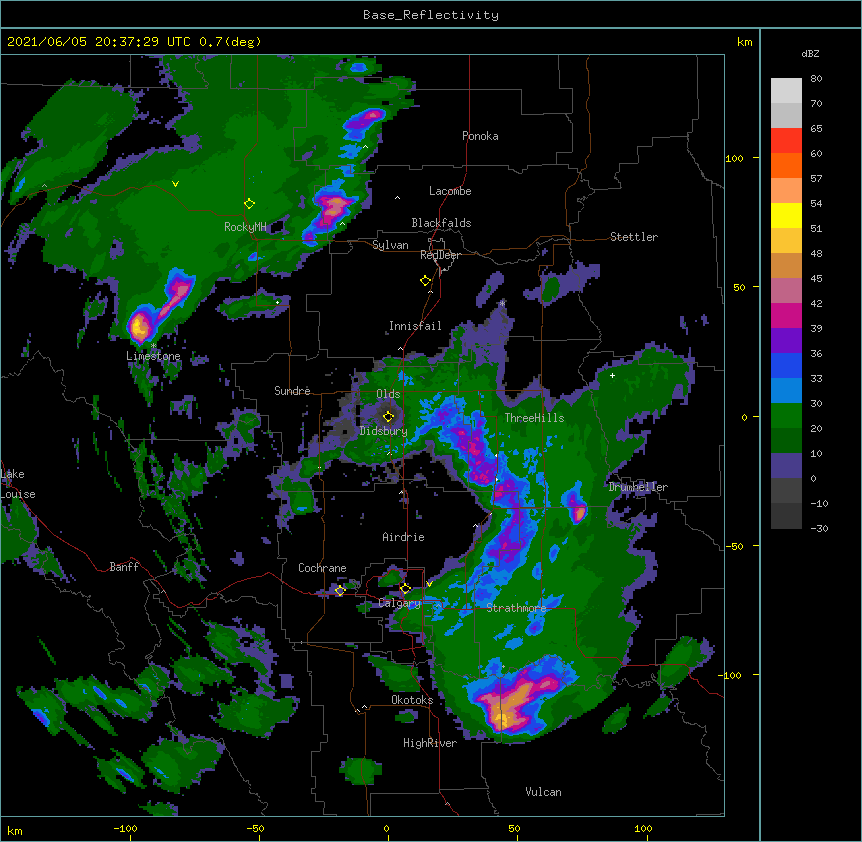Click the RockyMH town label
862x842 pixels.
pos(245,227)
